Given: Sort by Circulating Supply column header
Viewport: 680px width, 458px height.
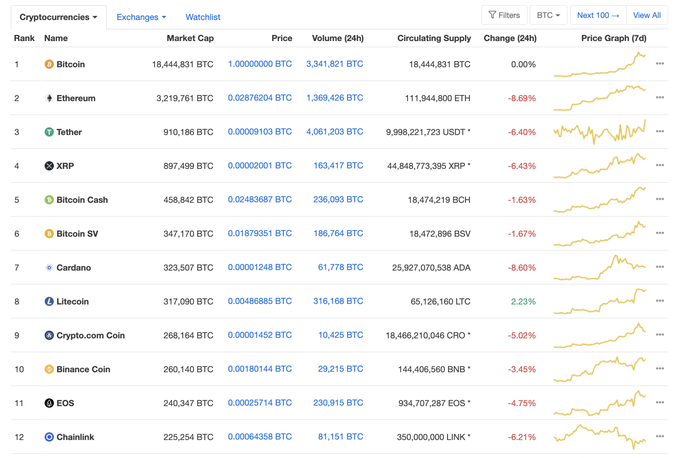Looking at the screenshot, I should tap(434, 38).
